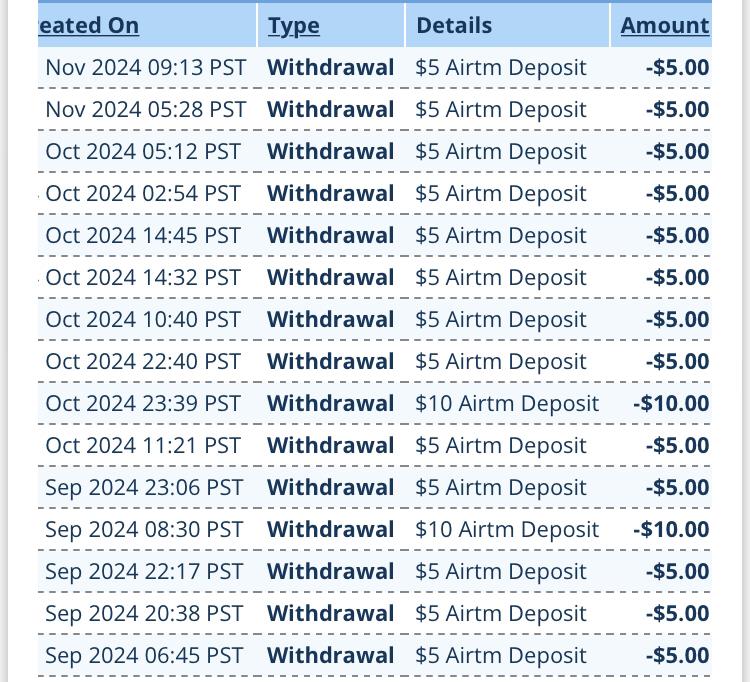Click the Details column header
This screenshot has height=682, width=750.
pyautogui.click(x=454, y=25)
